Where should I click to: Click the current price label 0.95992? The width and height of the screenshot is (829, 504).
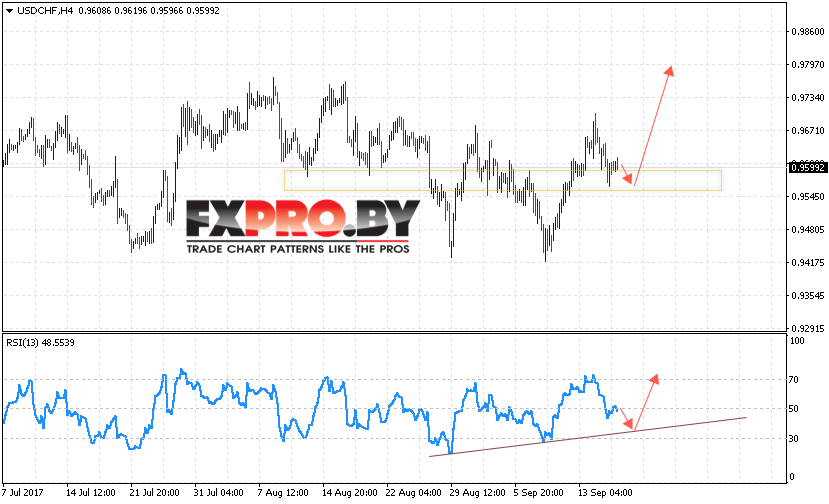point(807,168)
